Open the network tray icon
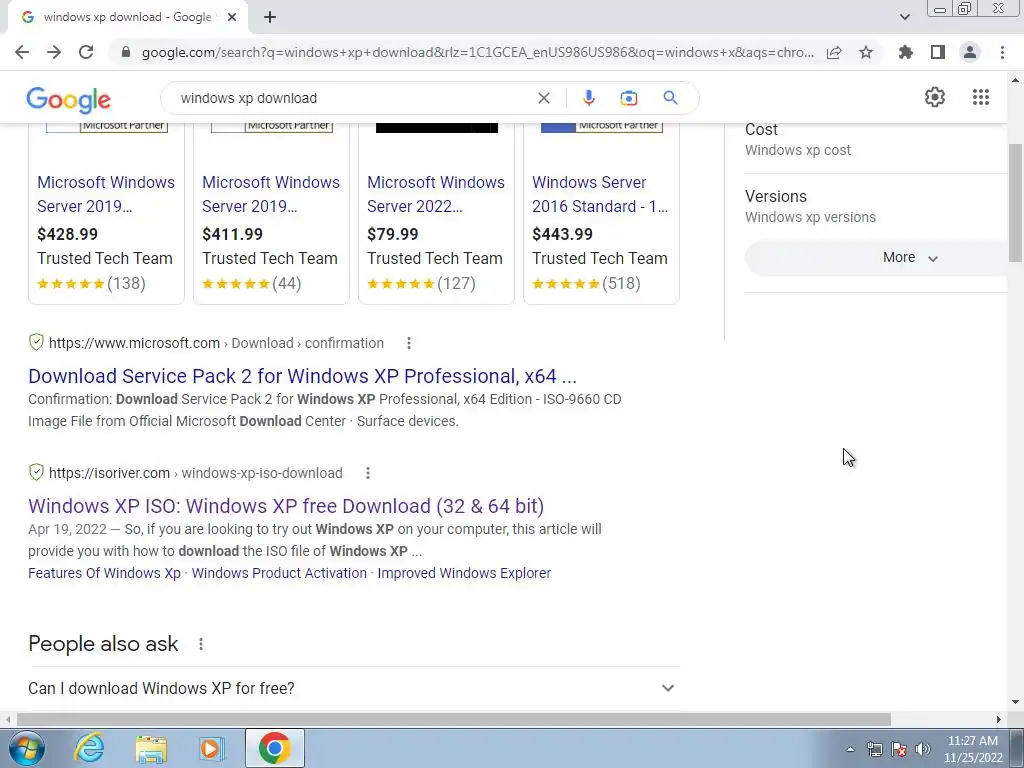The image size is (1024, 768). point(874,749)
